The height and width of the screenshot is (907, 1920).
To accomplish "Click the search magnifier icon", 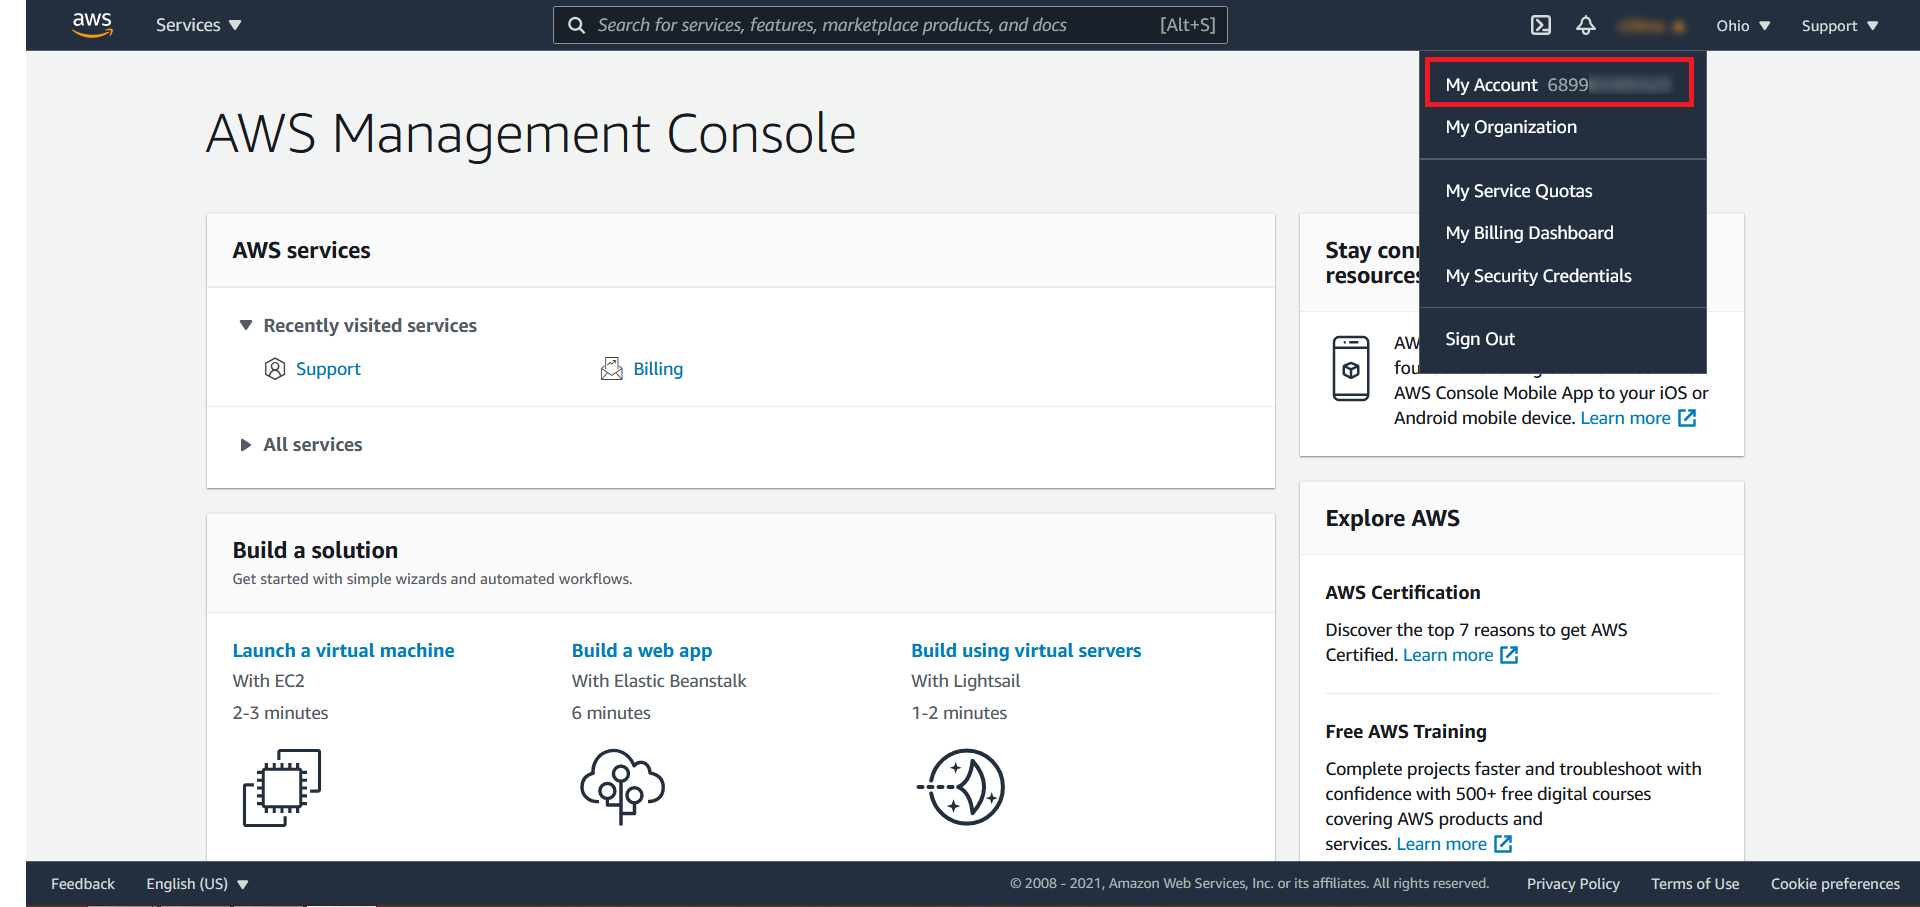I will (577, 25).
